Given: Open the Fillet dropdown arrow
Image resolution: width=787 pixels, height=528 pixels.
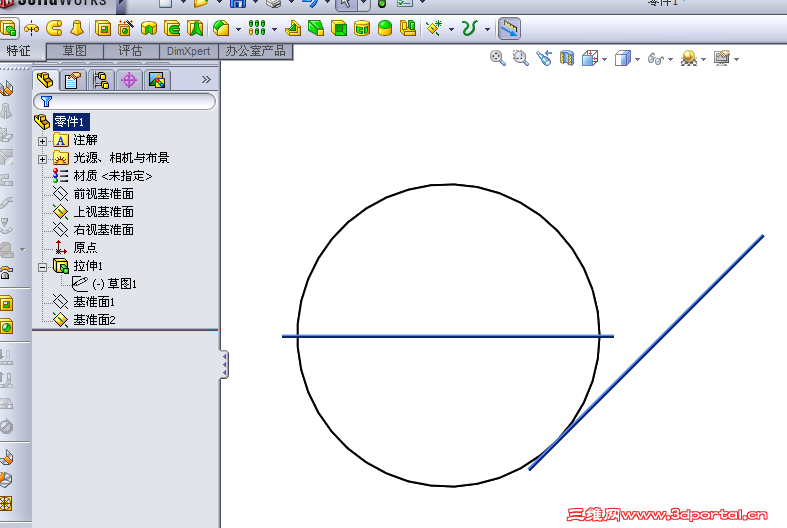Looking at the screenshot, I should [x=238, y=29].
